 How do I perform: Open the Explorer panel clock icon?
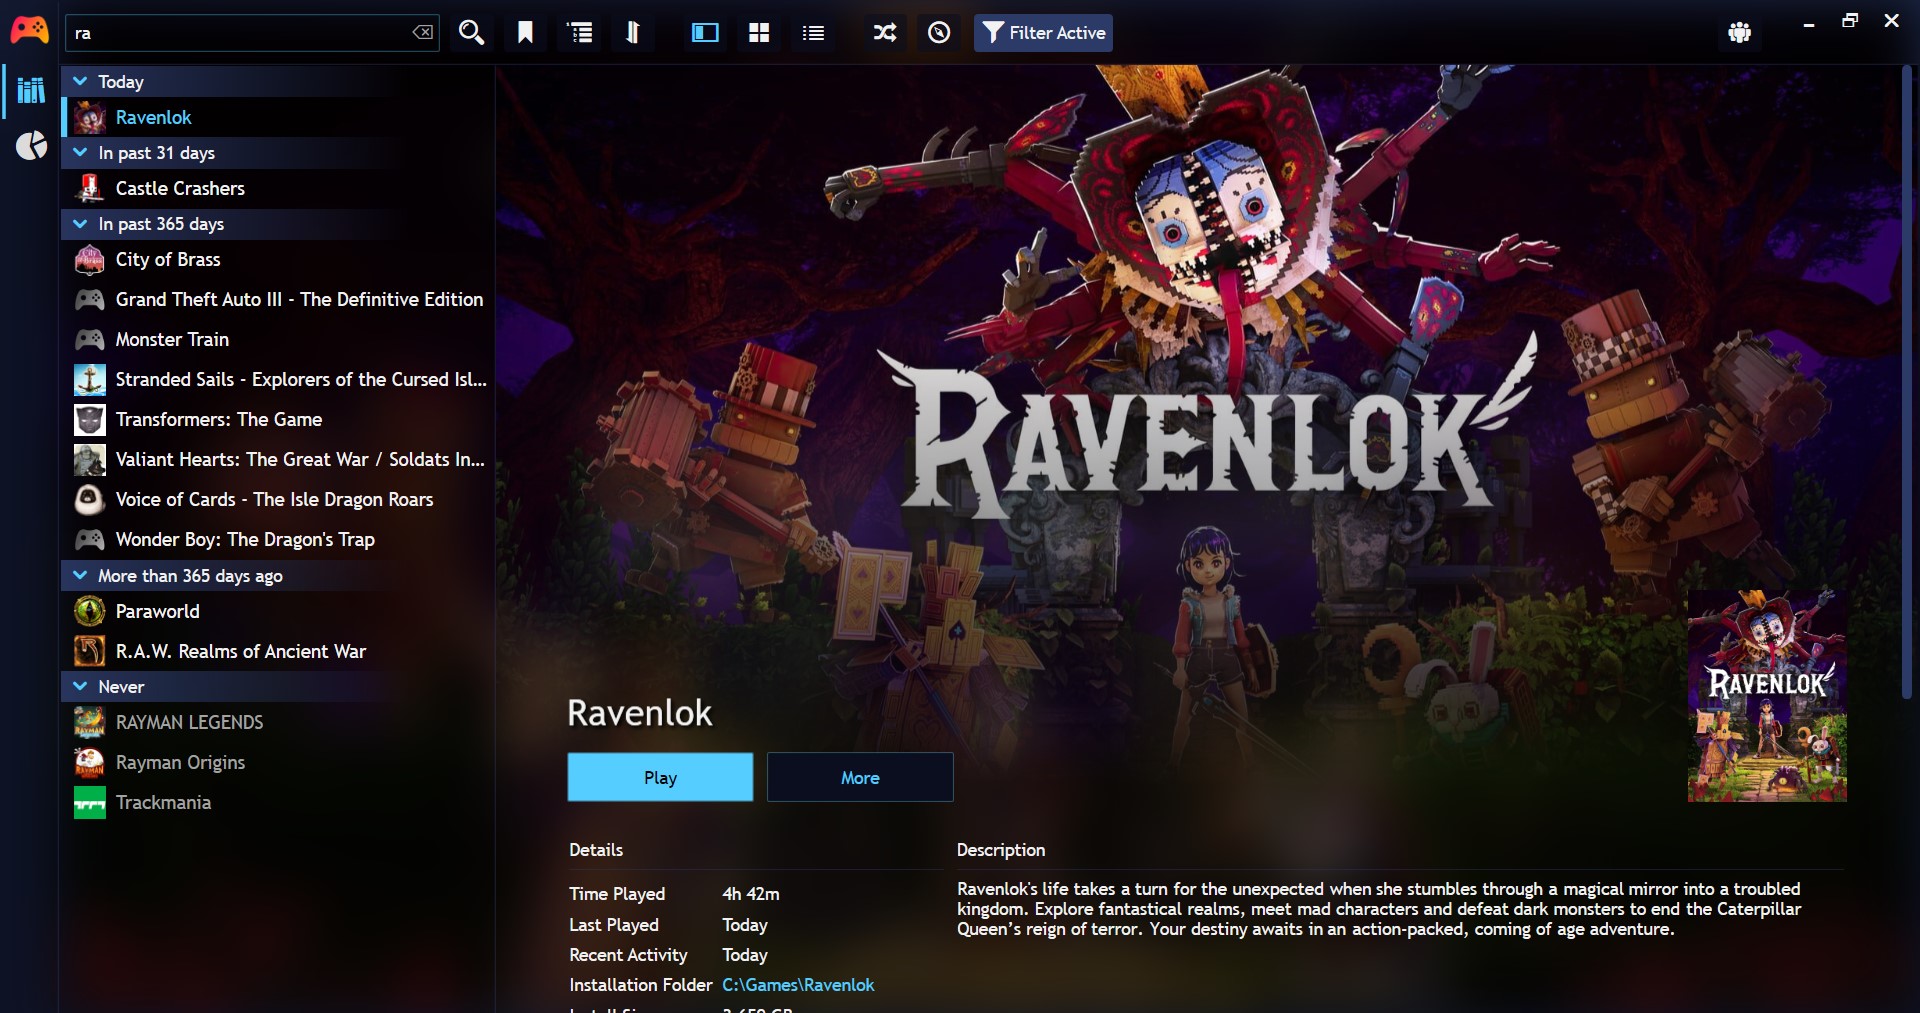point(939,33)
